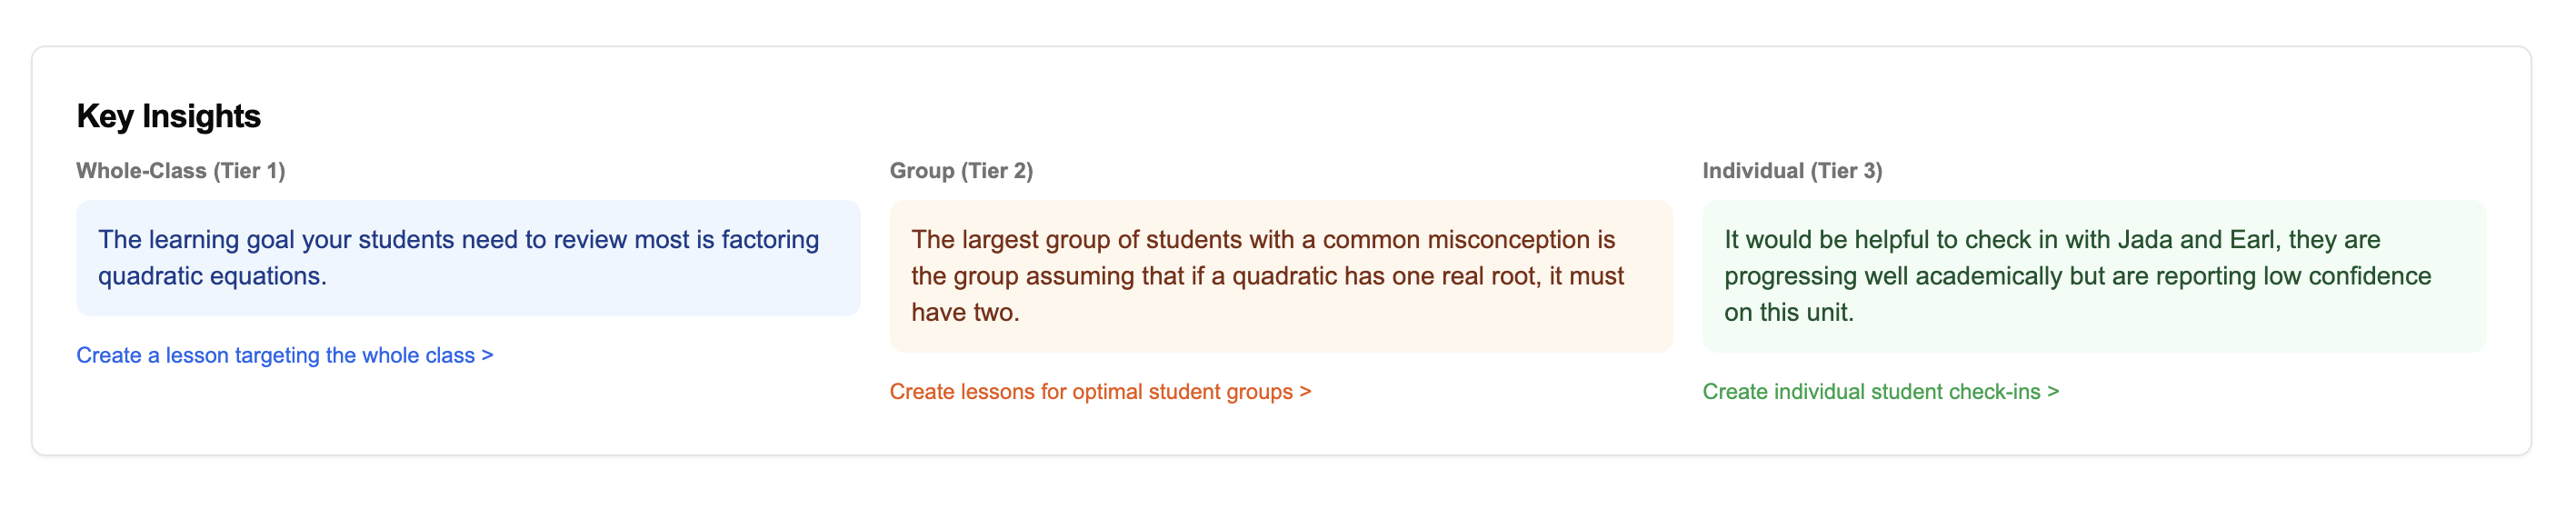This screenshot has width=2576, height=509.
Task: Click the 'Group (Tier 2)' label
Action: pos(961,171)
